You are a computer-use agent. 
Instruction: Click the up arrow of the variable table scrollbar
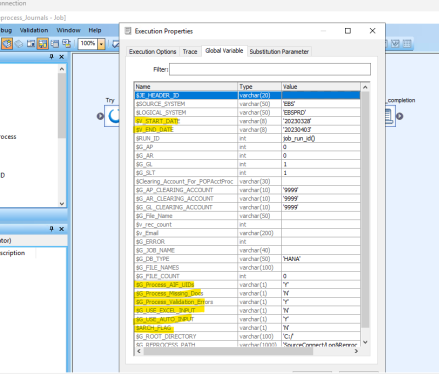coord(365,87)
